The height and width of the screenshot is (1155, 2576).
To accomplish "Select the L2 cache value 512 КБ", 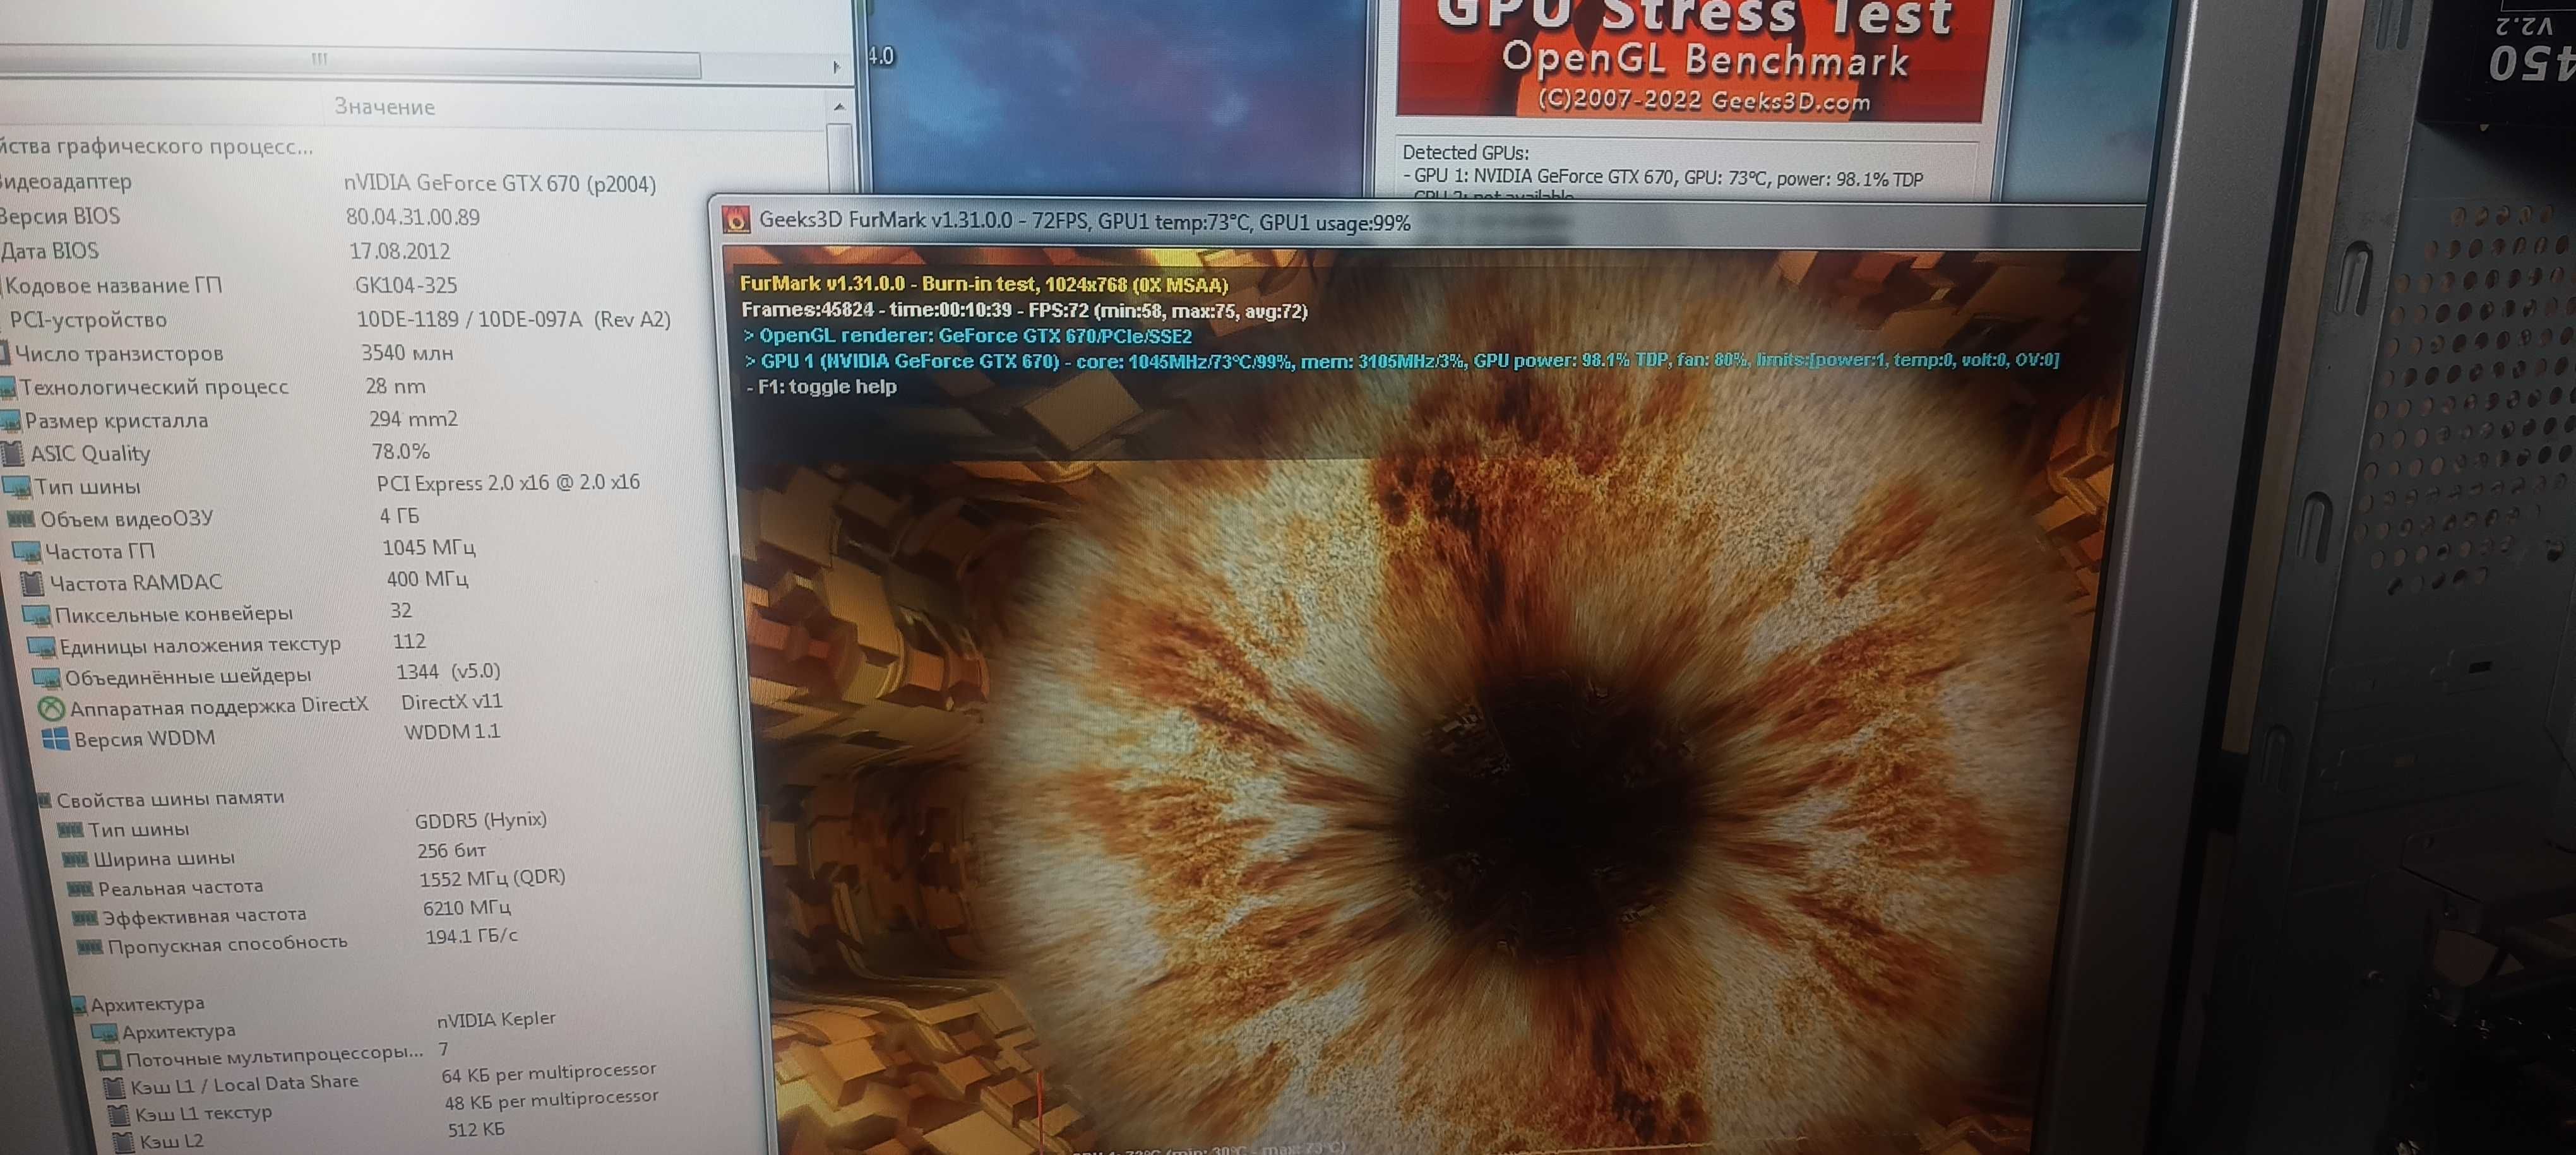I will 476,1129.
